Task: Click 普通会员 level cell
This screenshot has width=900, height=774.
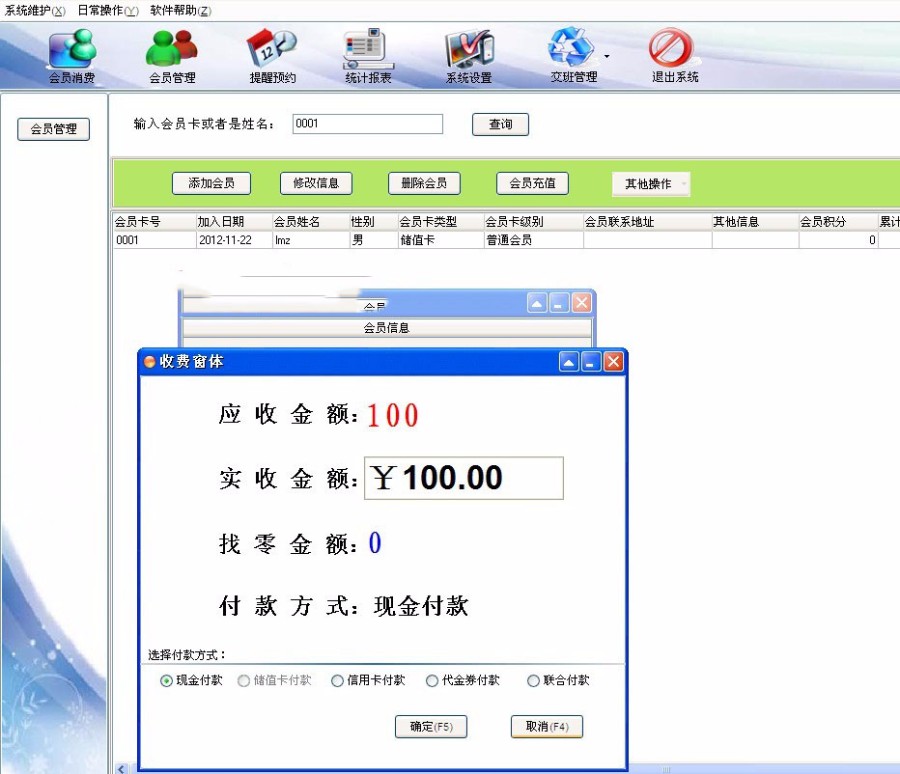Action: pyautogui.click(x=533, y=240)
